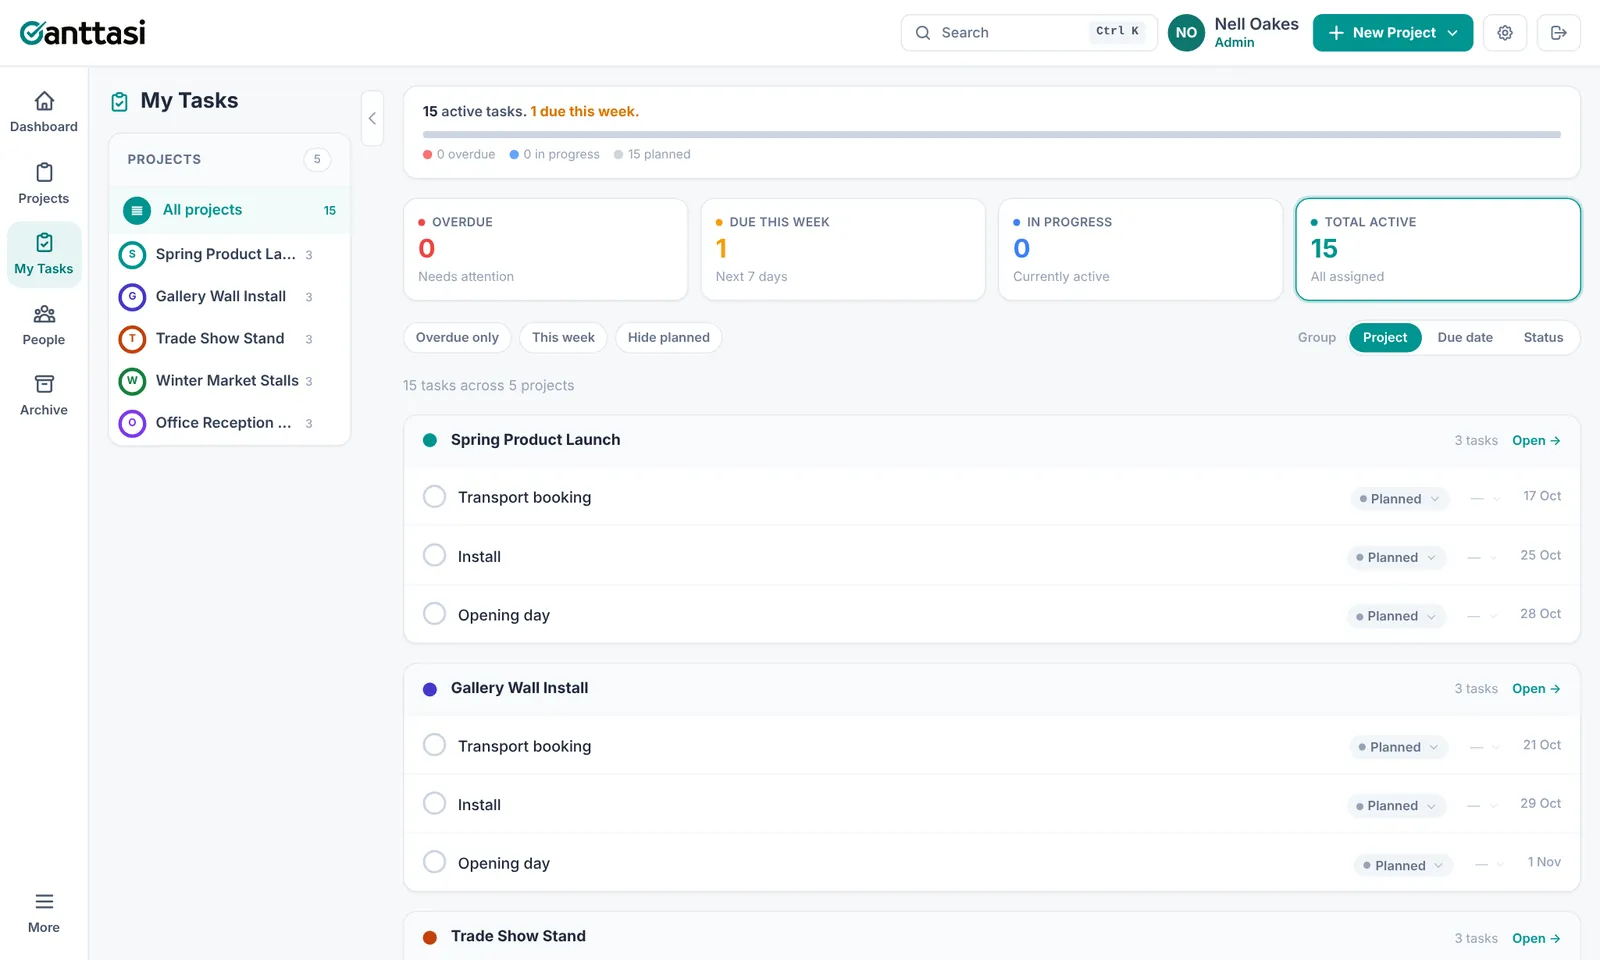Toggle the This week filter
This screenshot has height=960, width=1600.
[x=563, y=338]
